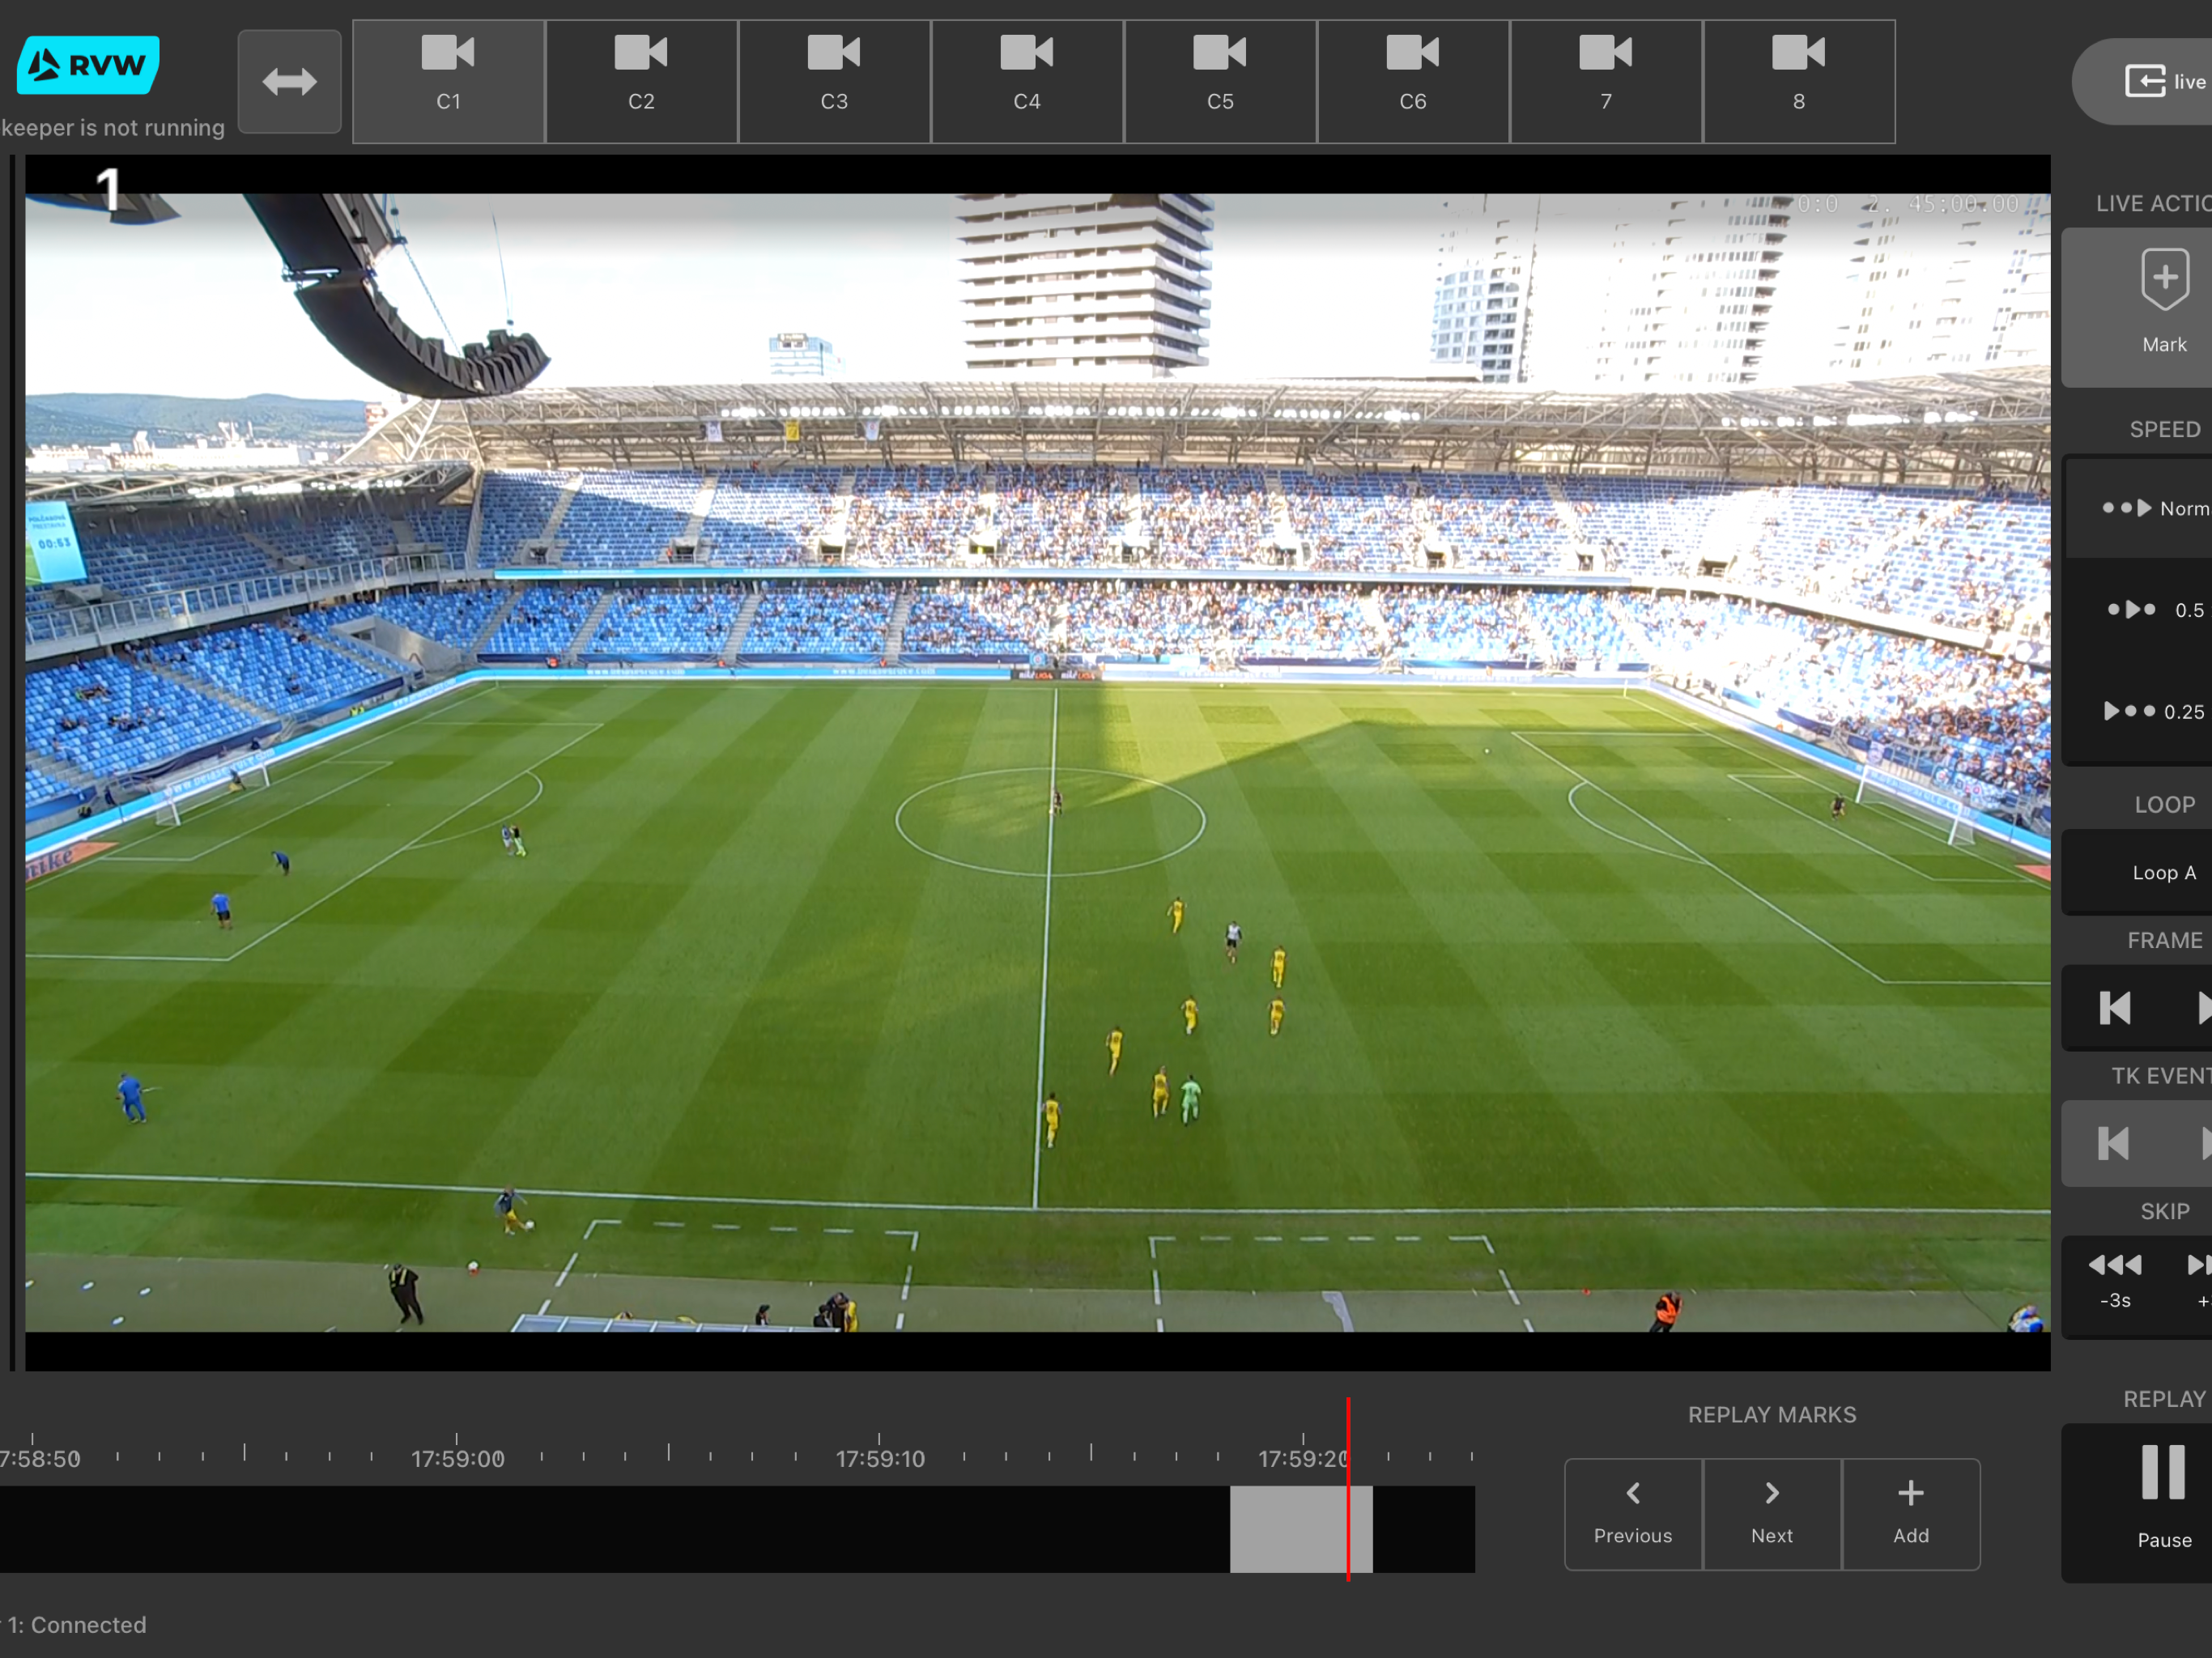2212x1658 pixels.
Task: Select camera 8 feed
Action: (x=1799, y=82)
